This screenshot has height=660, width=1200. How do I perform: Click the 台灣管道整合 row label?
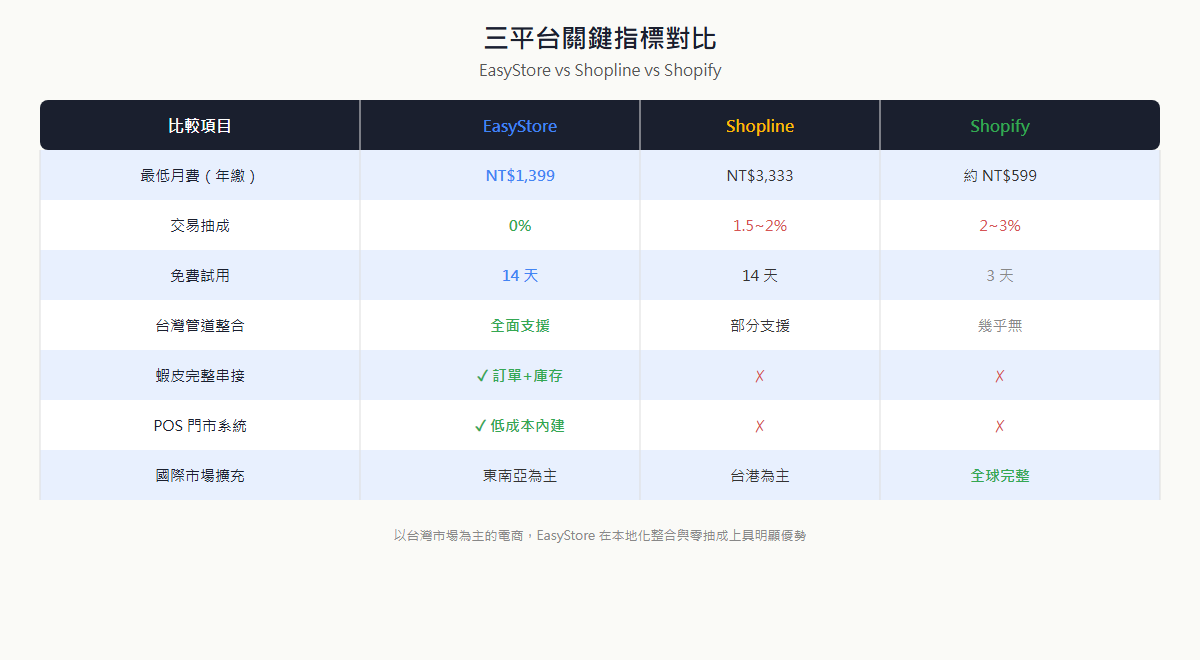point(200,326)
